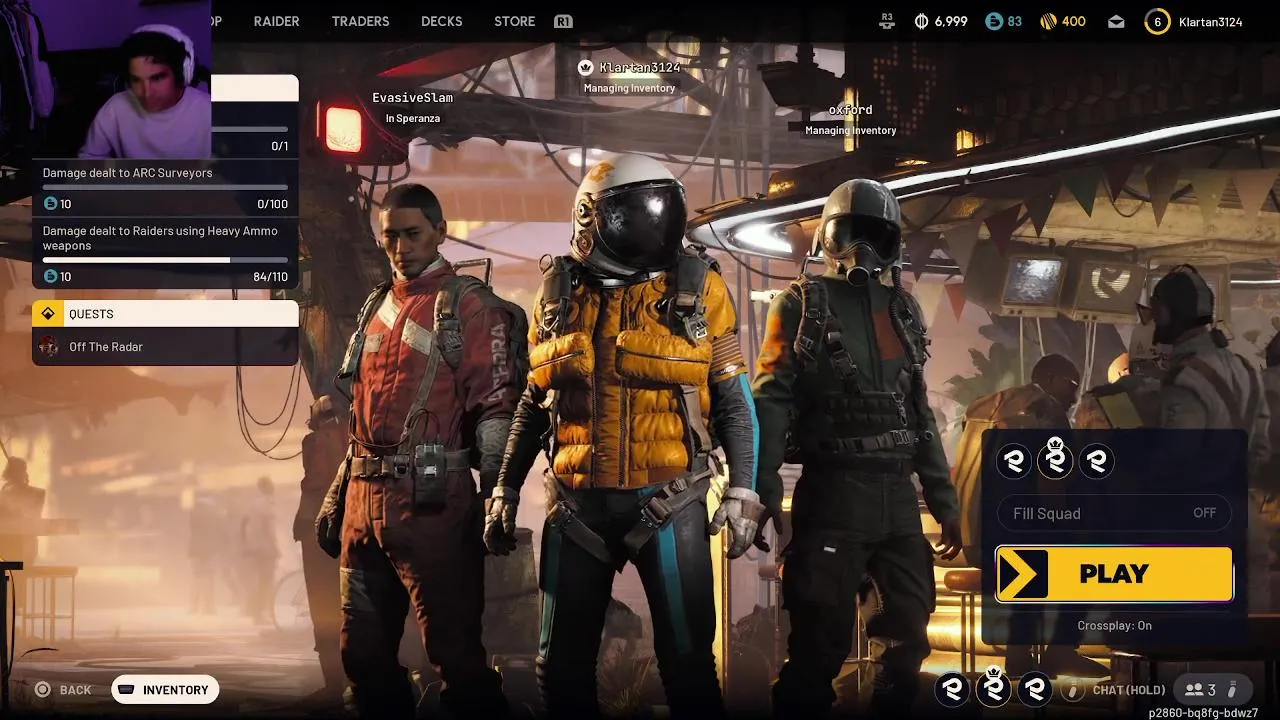
Task: Open the mail envelope icon
Action: 1116,21
